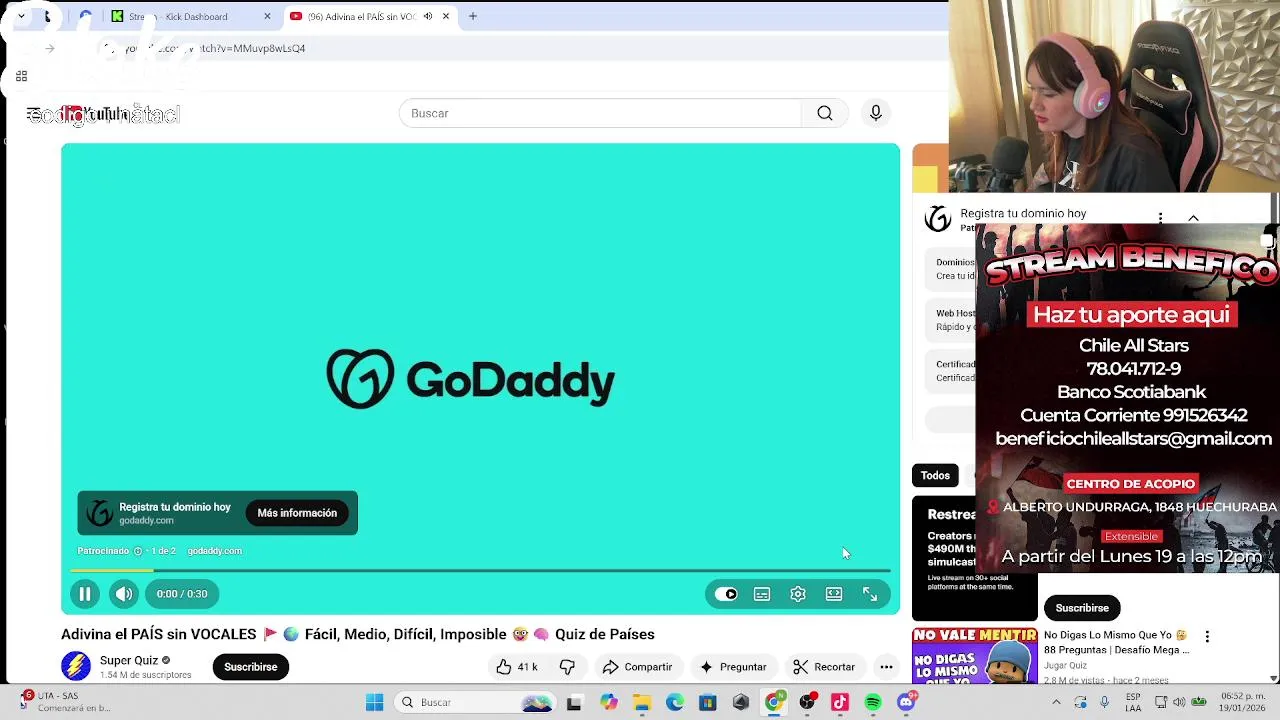Click the Windows taskbar Buscar search box
This screenshot has width=1280, height=720.
[x=475, y=703]
